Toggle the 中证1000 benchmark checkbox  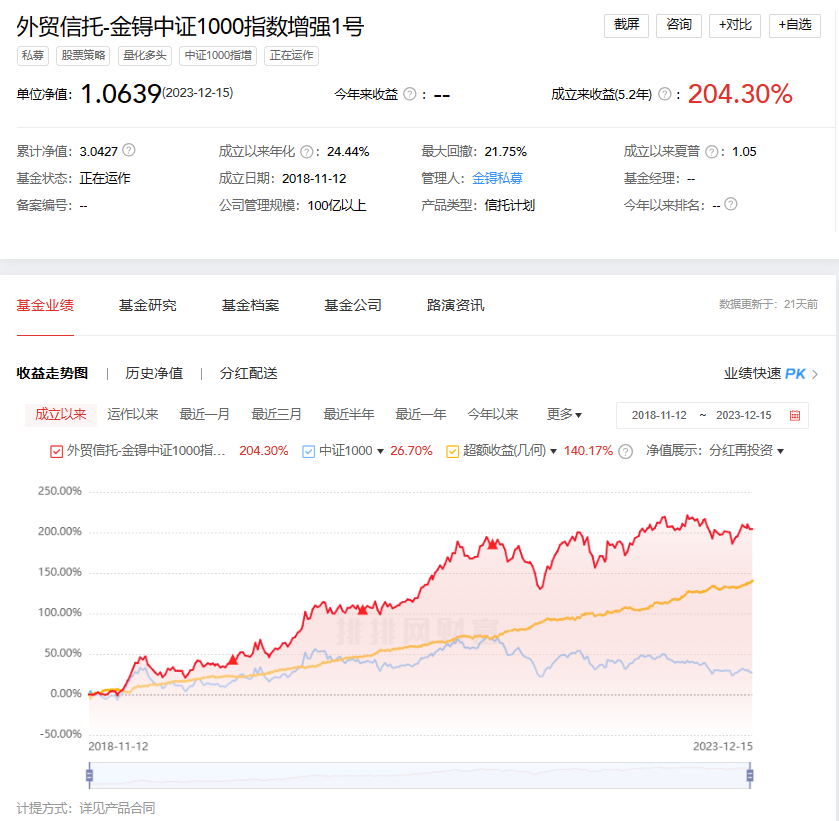pyautogui.click(x=308, y=452)
